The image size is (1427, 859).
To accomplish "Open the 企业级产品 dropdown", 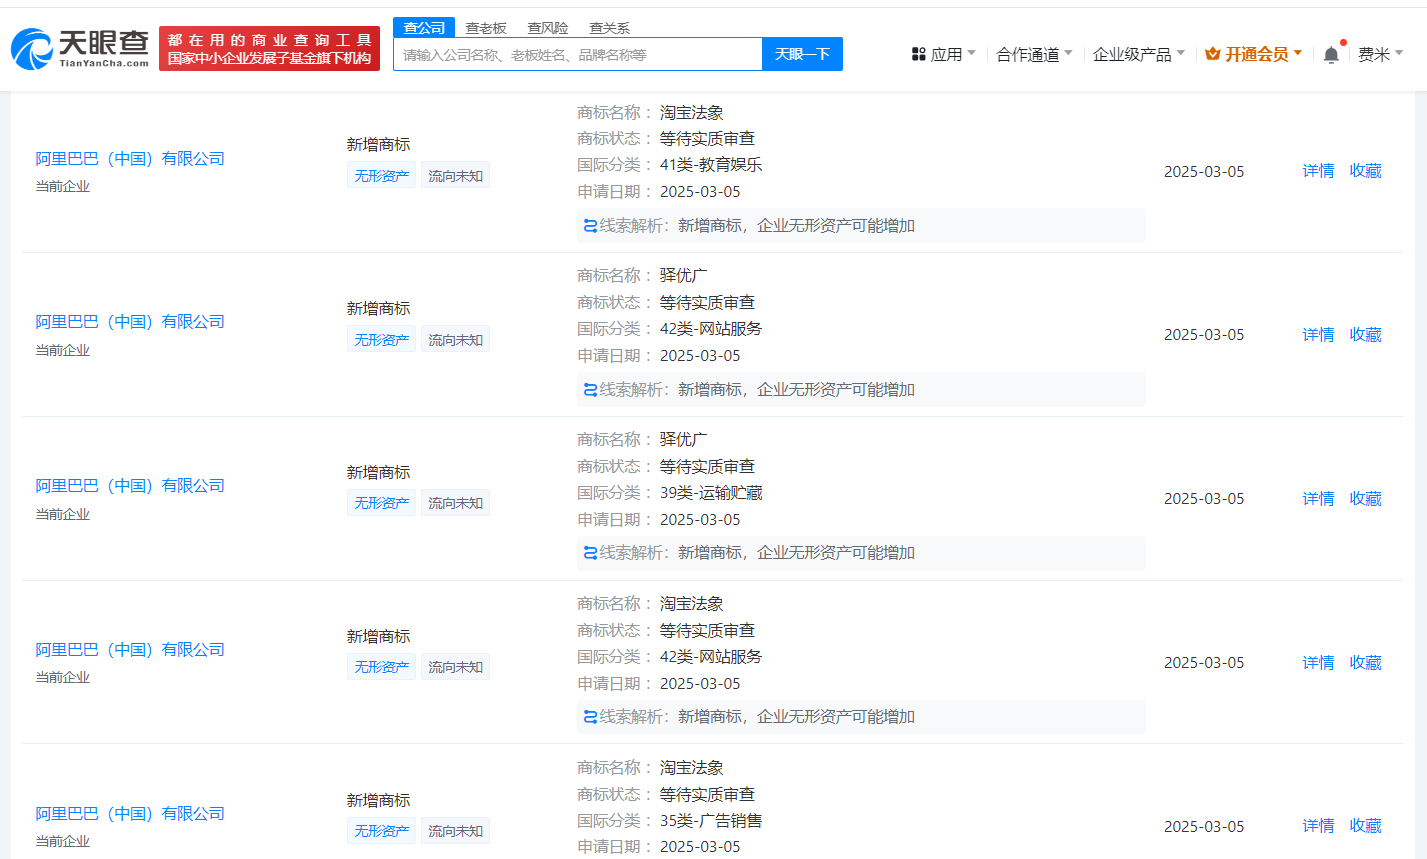I will 1138,54.
